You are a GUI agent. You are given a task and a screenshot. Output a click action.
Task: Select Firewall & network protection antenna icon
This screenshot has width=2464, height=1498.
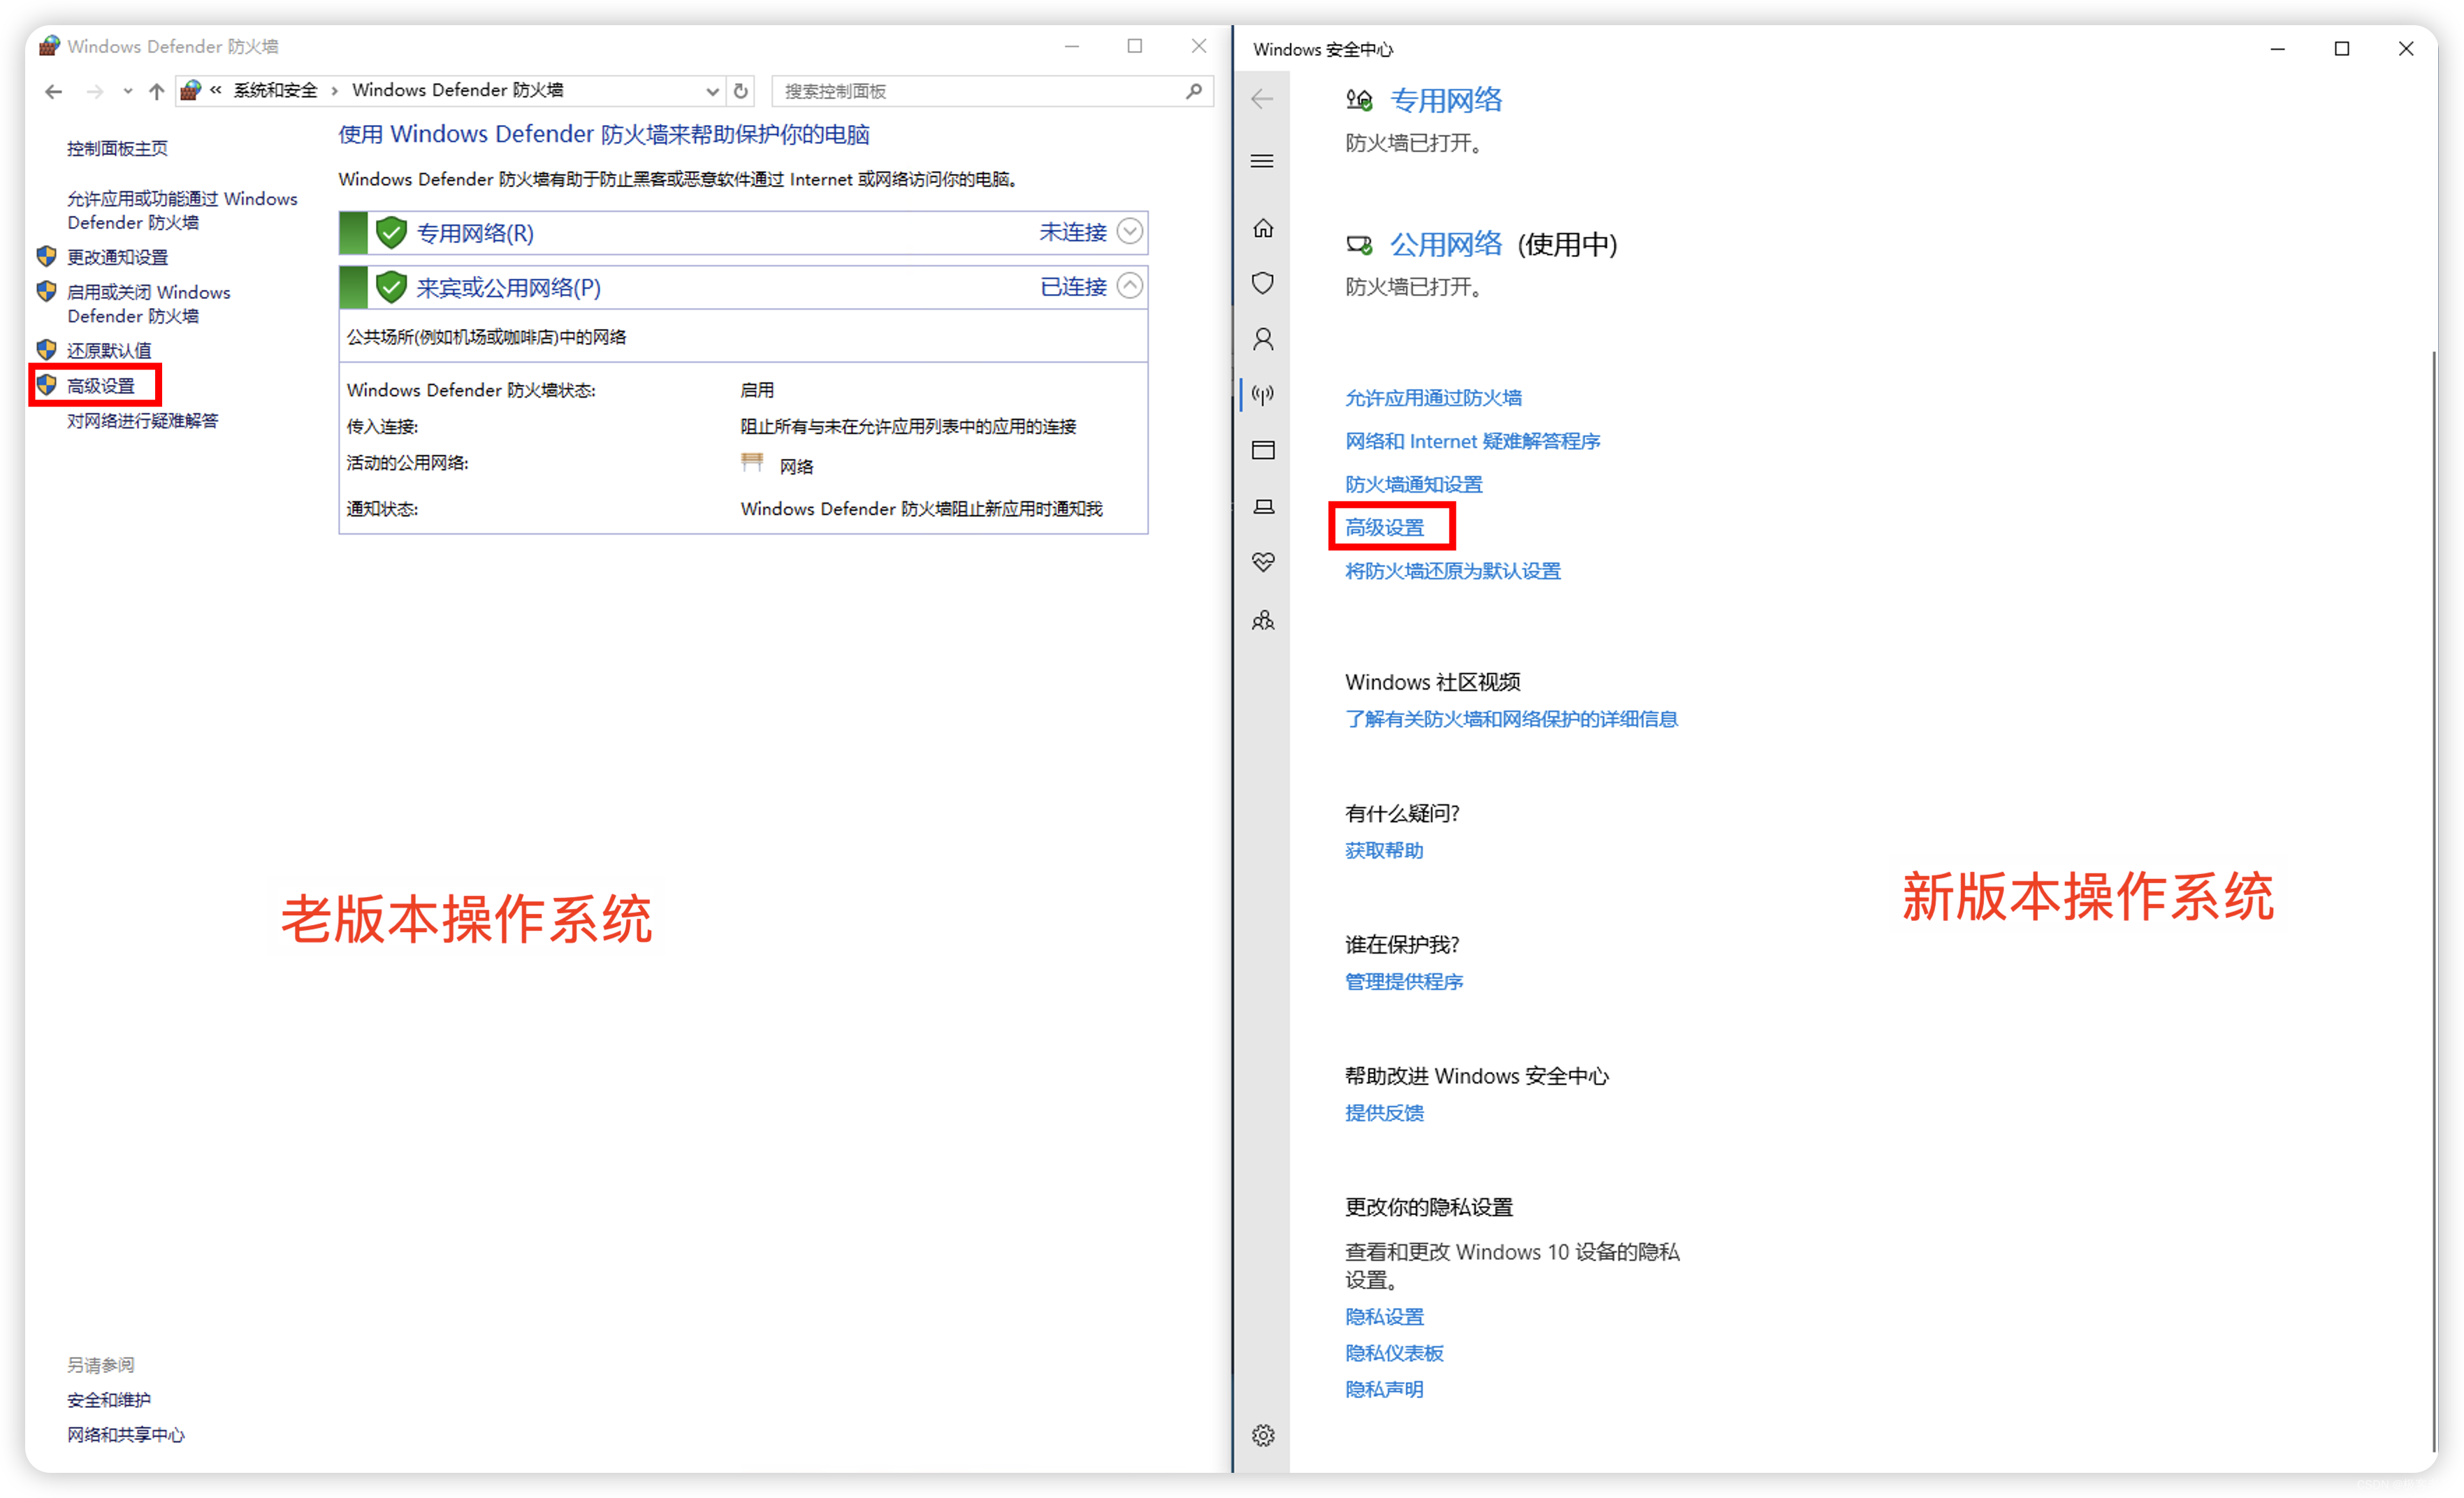(1263, 395)
